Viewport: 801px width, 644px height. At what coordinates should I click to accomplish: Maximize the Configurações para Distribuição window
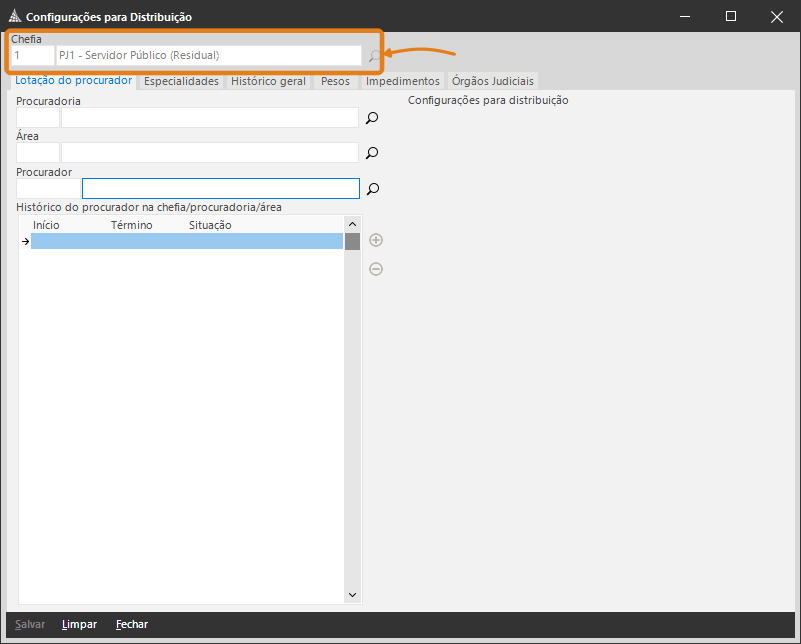click(731, 16)
